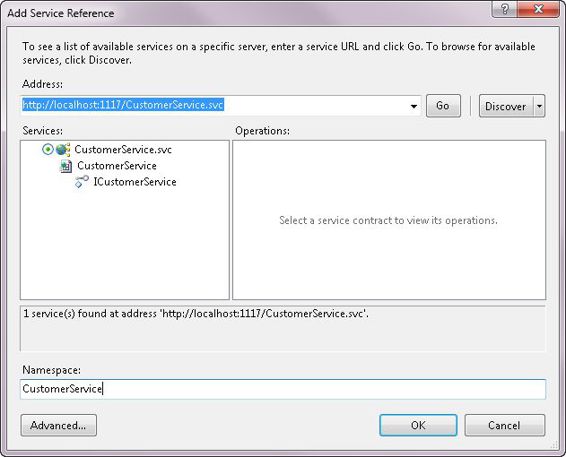
Task: Expand the Discover button dropdown arrow
Action: (539, 106)
